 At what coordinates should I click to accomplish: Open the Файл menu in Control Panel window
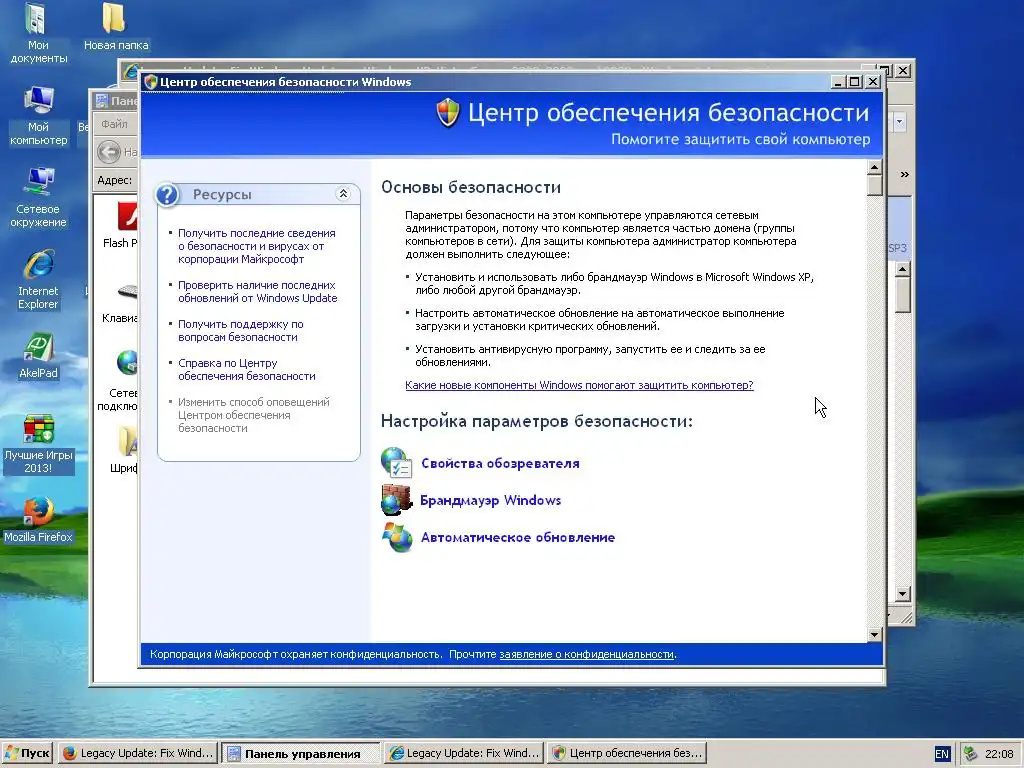(x=114, y=123)
